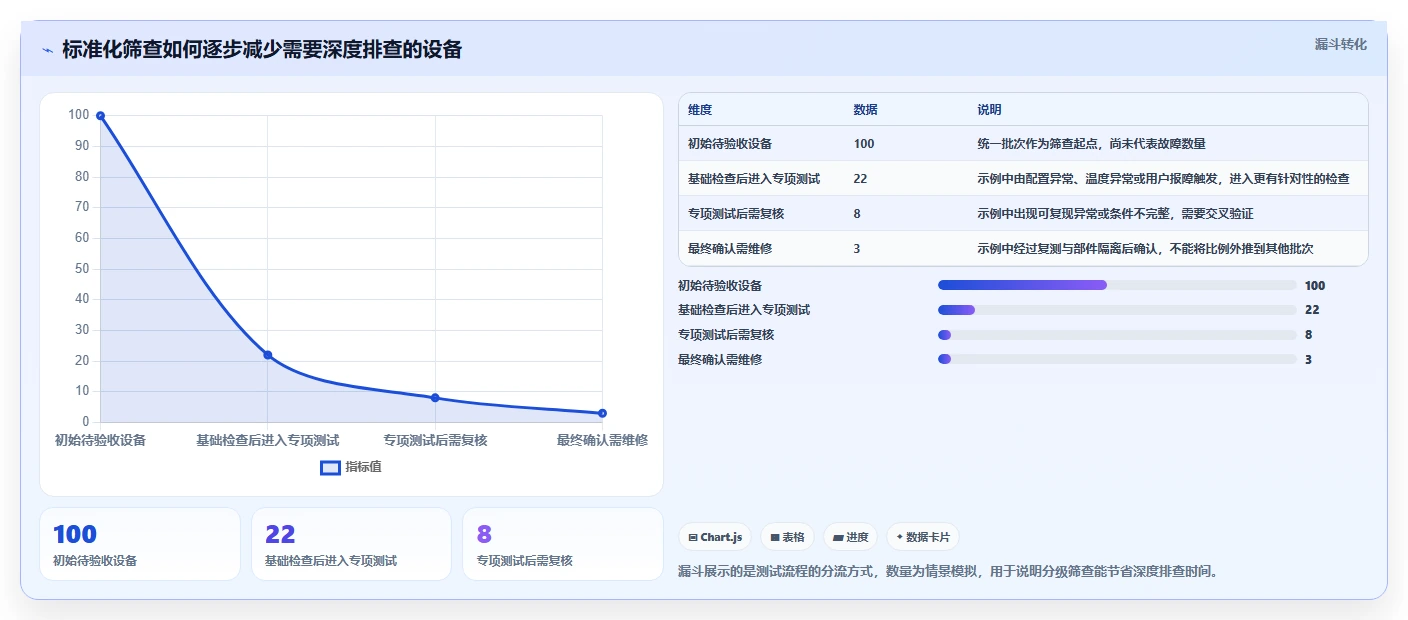1408x620 pixels.
Task: Click the x-axis label 专项测试后需复核 on the chart
Action: click(435, 440)
